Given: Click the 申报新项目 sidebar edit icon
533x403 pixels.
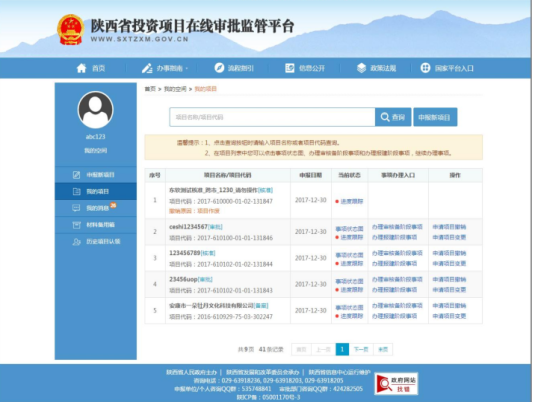Looking at the screenshot, I should click(76, 175).
